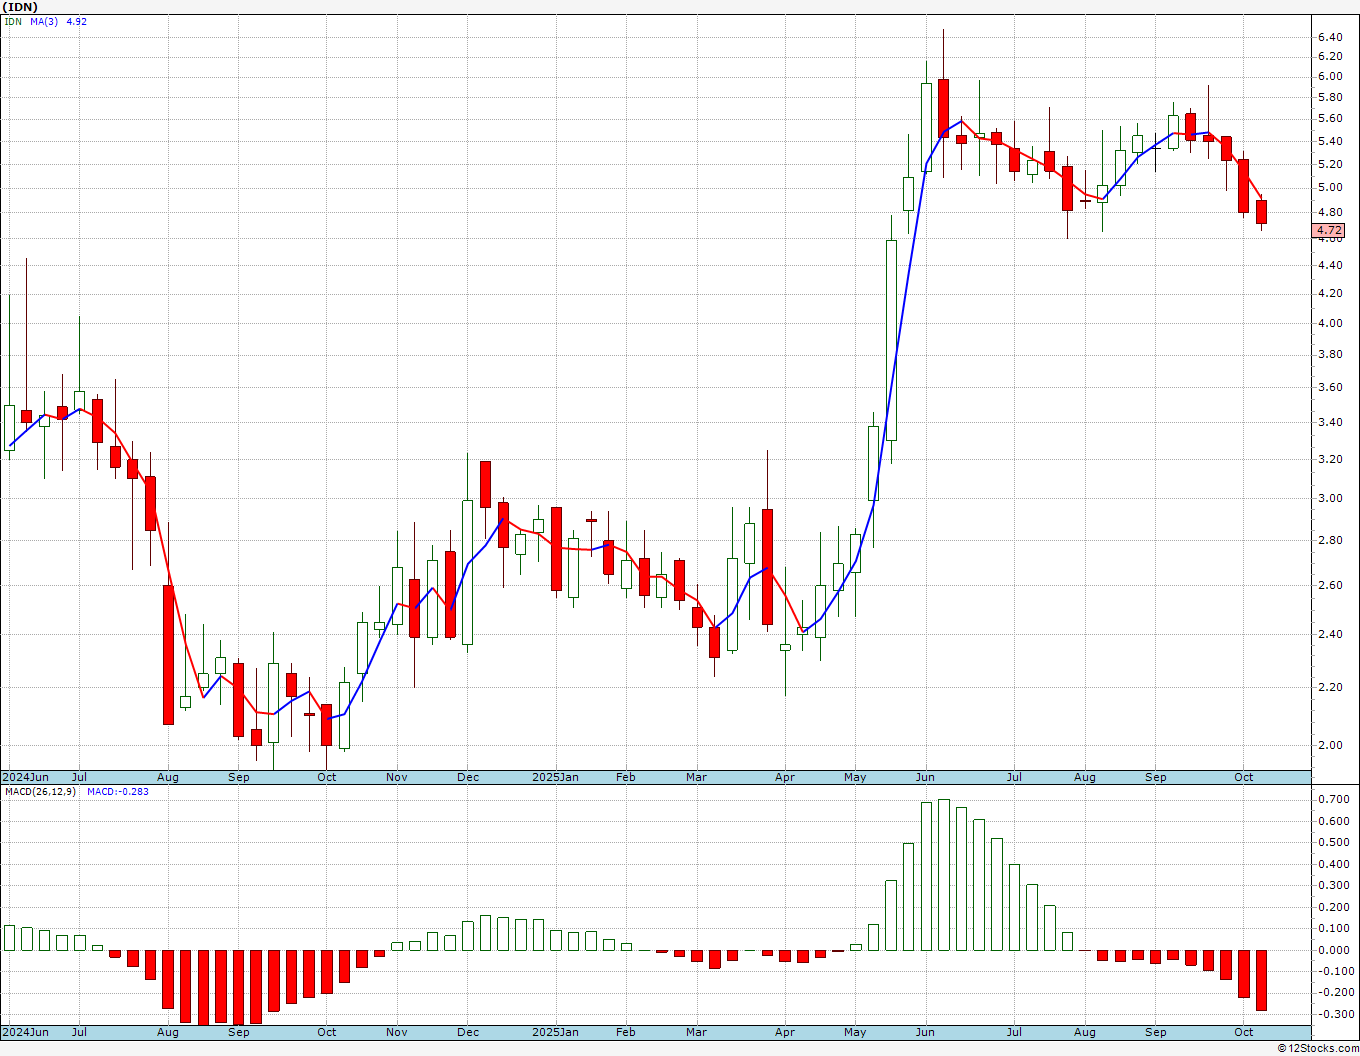The height and width of the screenshot is (1056, 1360).
Task: Select Aug 2024 on the price chart date axis
Action: (168, 777)
